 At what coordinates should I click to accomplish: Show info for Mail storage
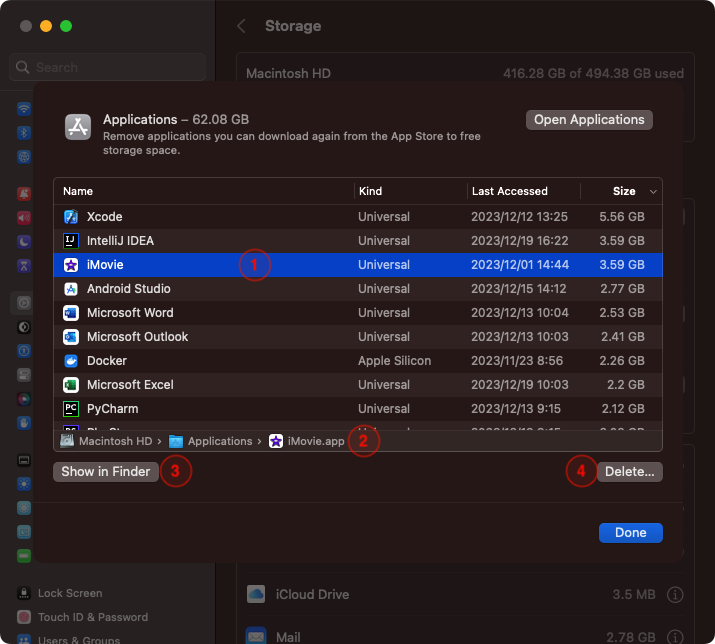[675, 637]
